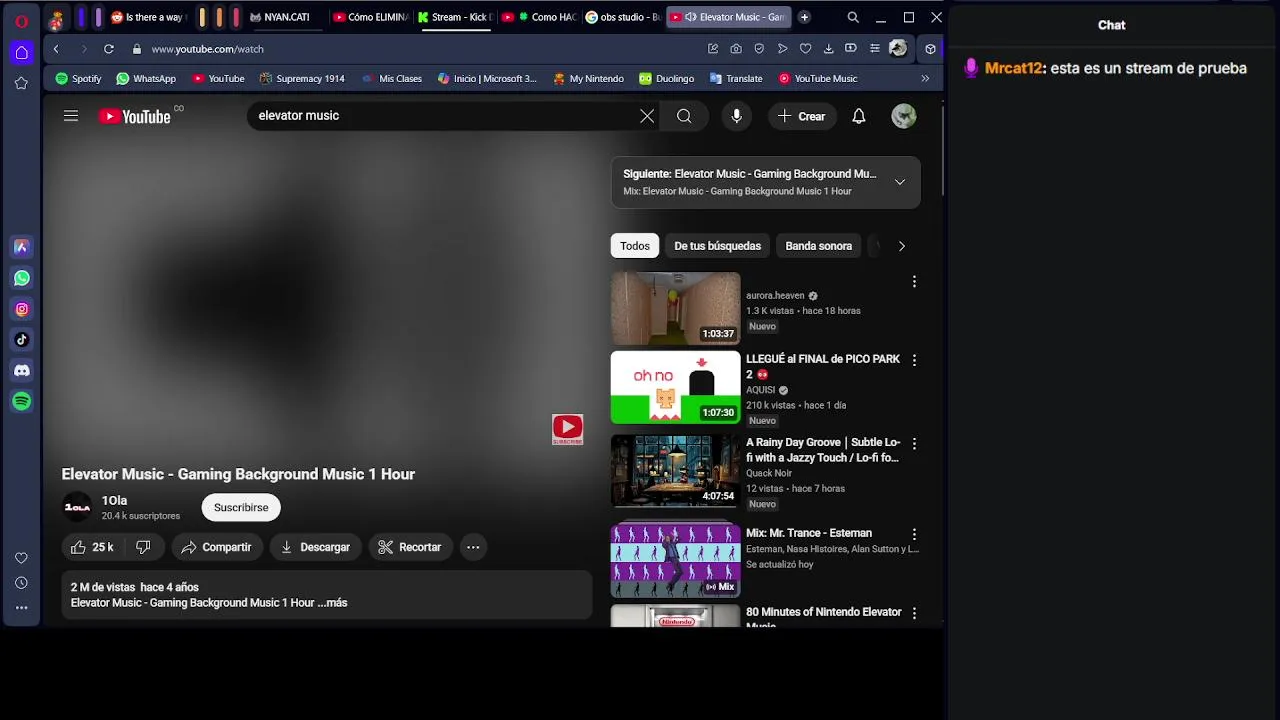Open options for the PICO PARK video
This screenshot has height=720, width=1280.
click(914, 360)
